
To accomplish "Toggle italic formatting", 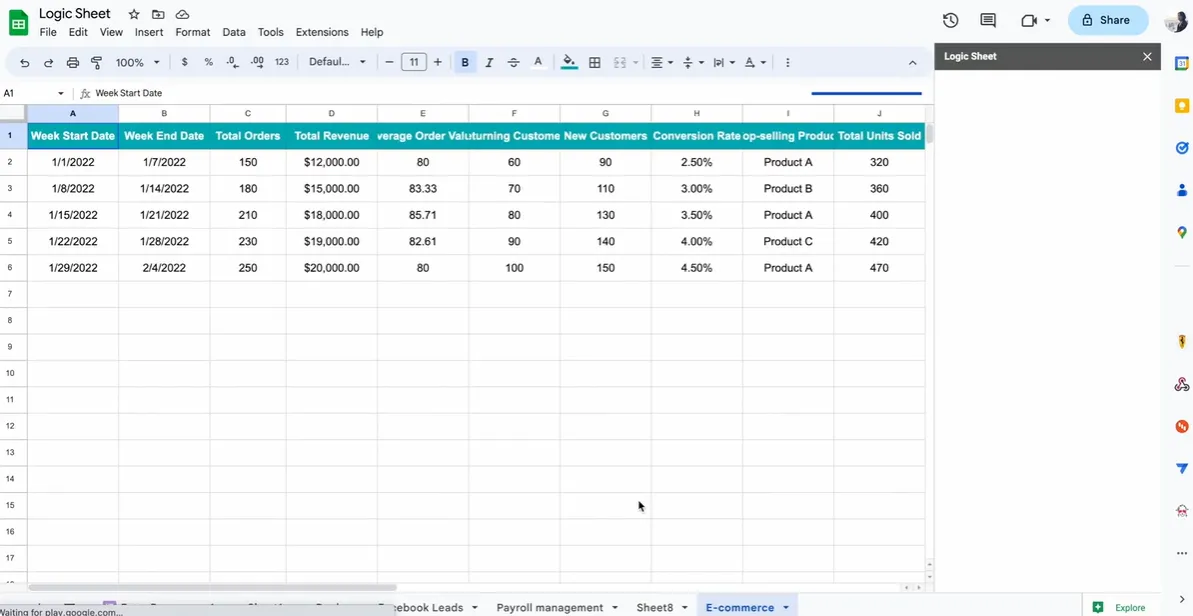I will pos(489,62).
